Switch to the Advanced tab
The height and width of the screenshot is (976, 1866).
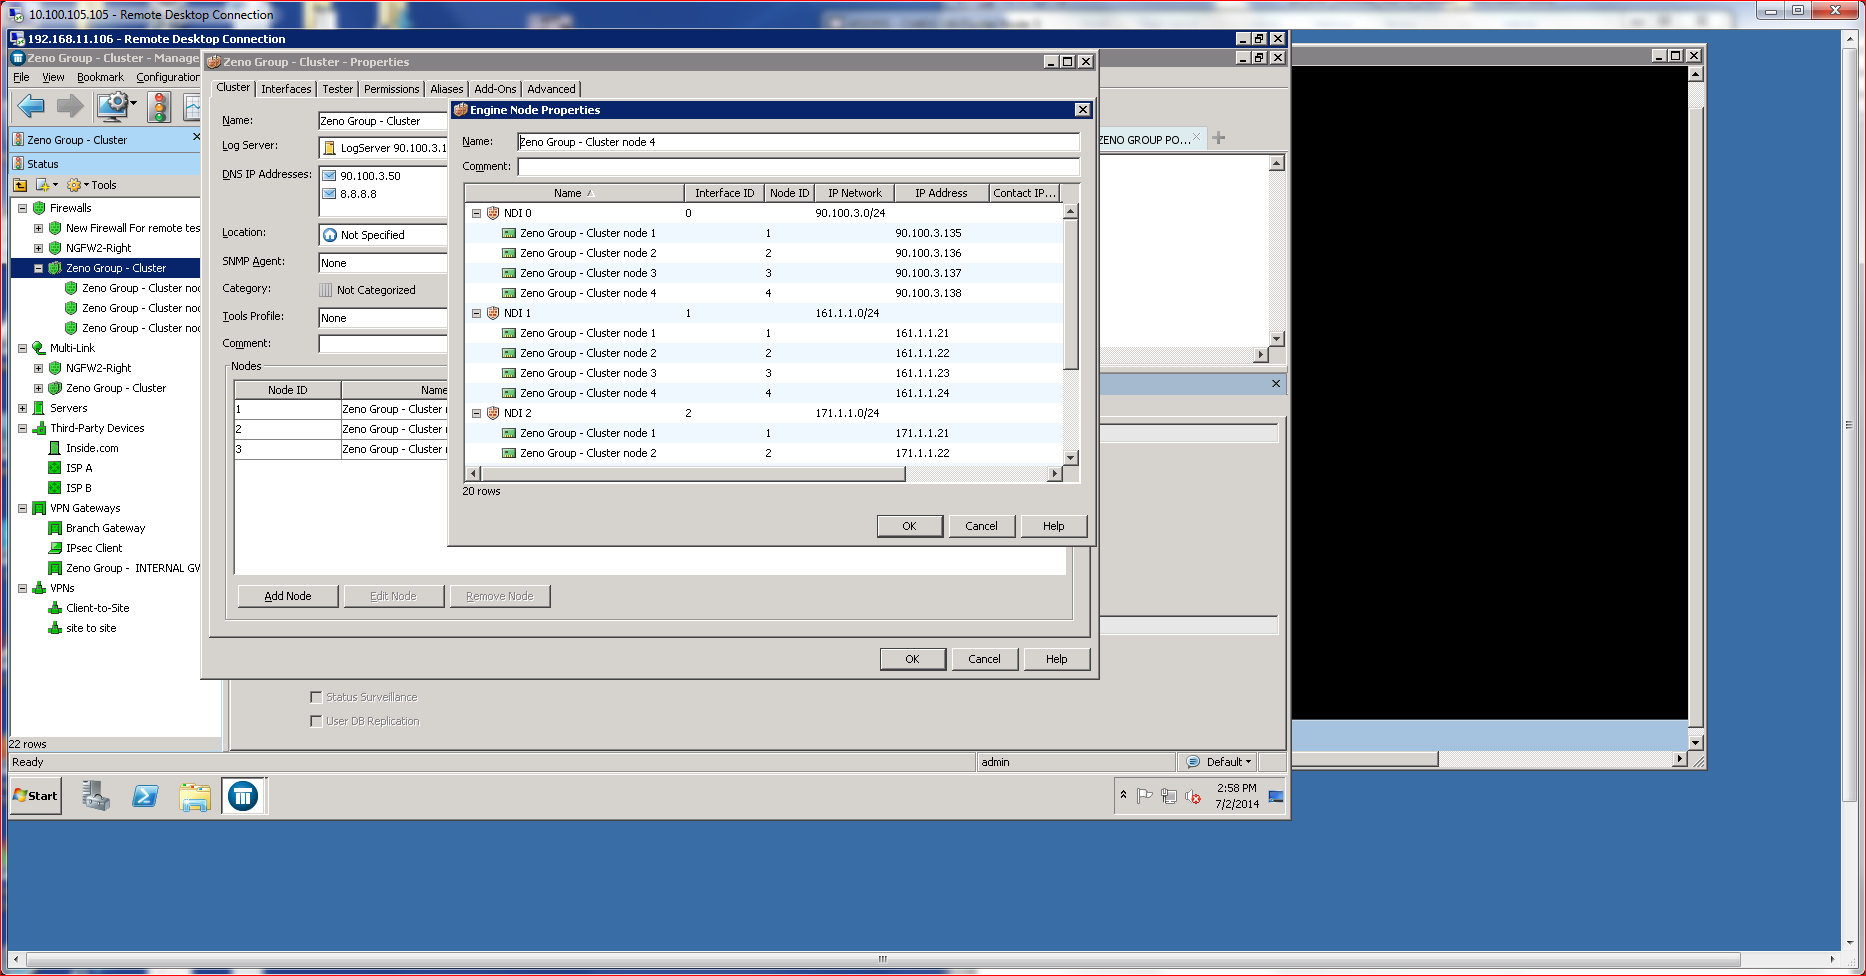(x=551, y=89)
